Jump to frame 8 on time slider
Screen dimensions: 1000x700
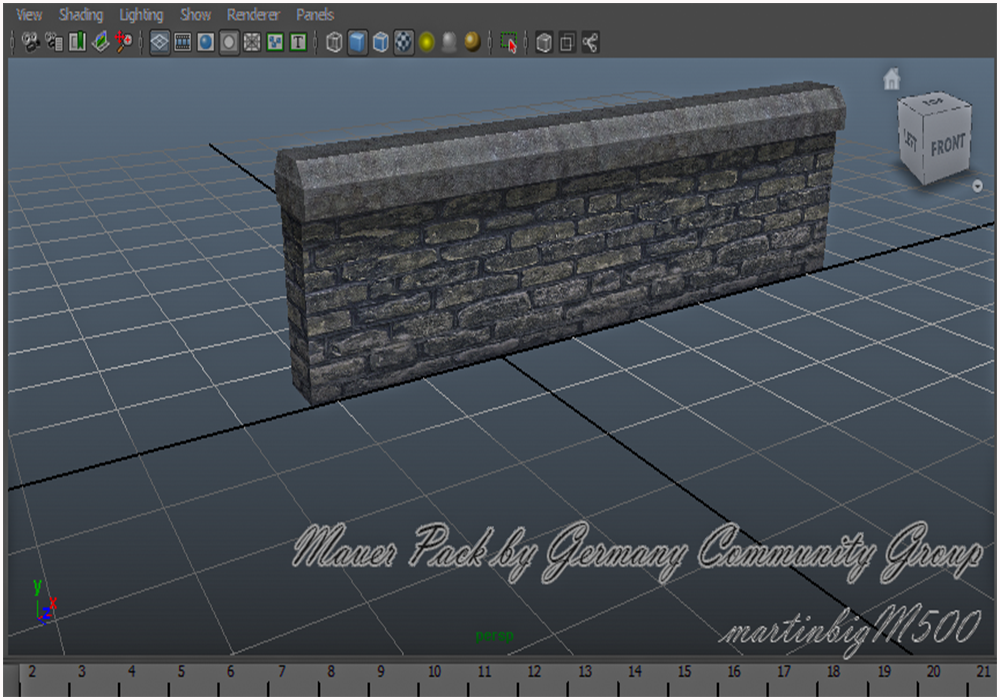331,671
